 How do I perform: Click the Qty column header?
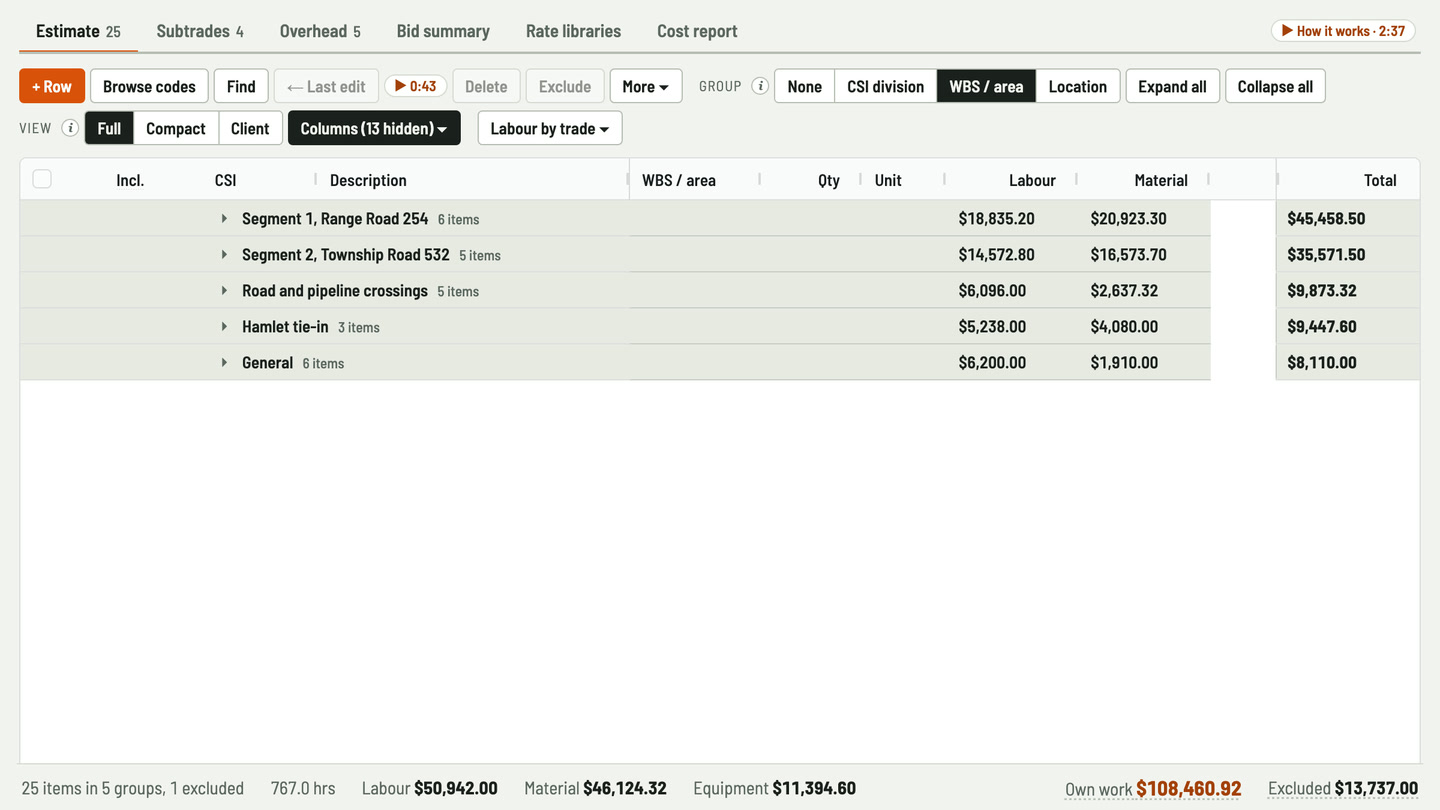(x=829, y=180)
